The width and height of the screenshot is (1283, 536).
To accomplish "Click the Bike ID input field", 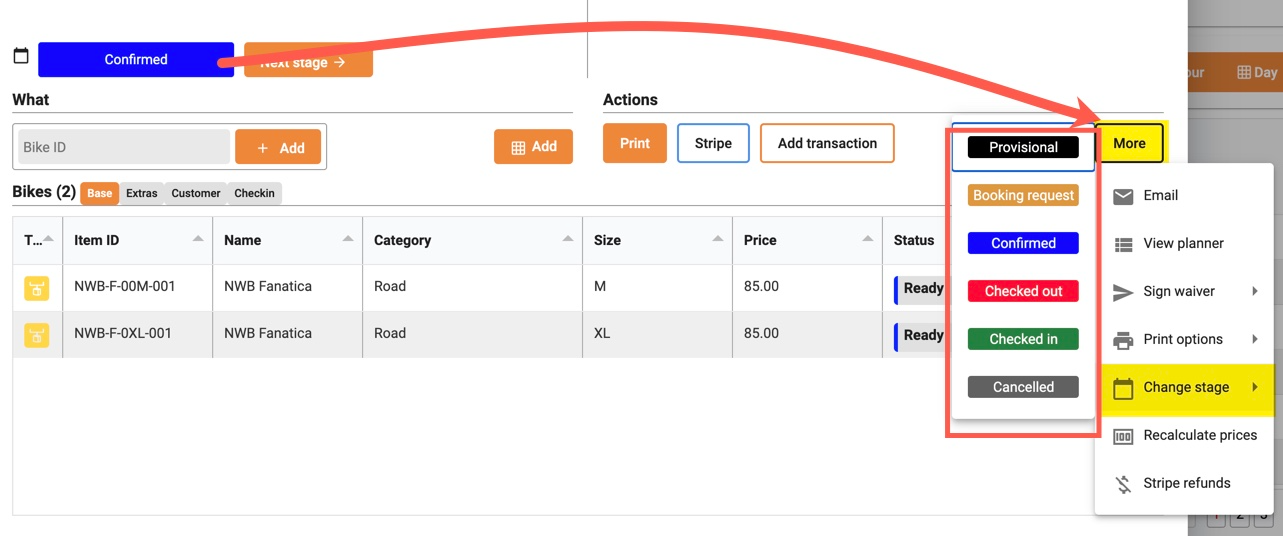I will tap(122, 147).
